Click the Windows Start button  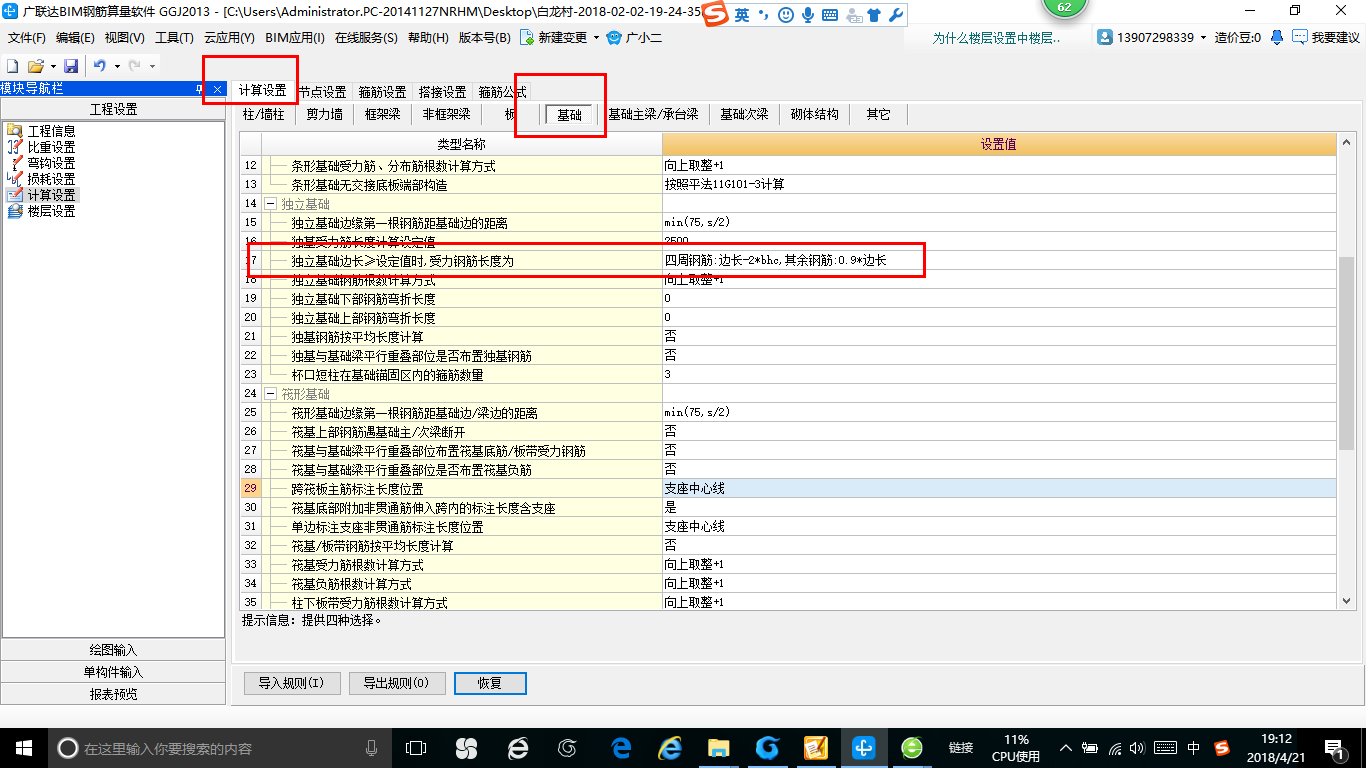point(23,747)
